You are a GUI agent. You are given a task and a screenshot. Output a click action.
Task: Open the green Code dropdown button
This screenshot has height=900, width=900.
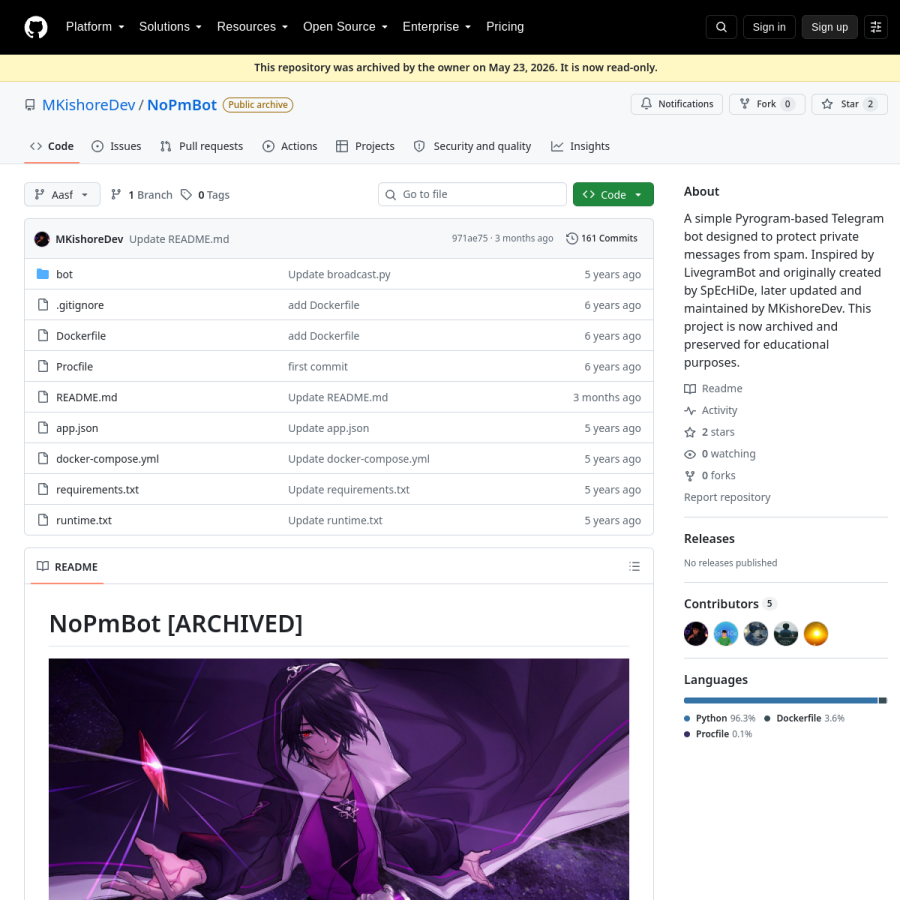pyautogui.click(x=613, y=195)
